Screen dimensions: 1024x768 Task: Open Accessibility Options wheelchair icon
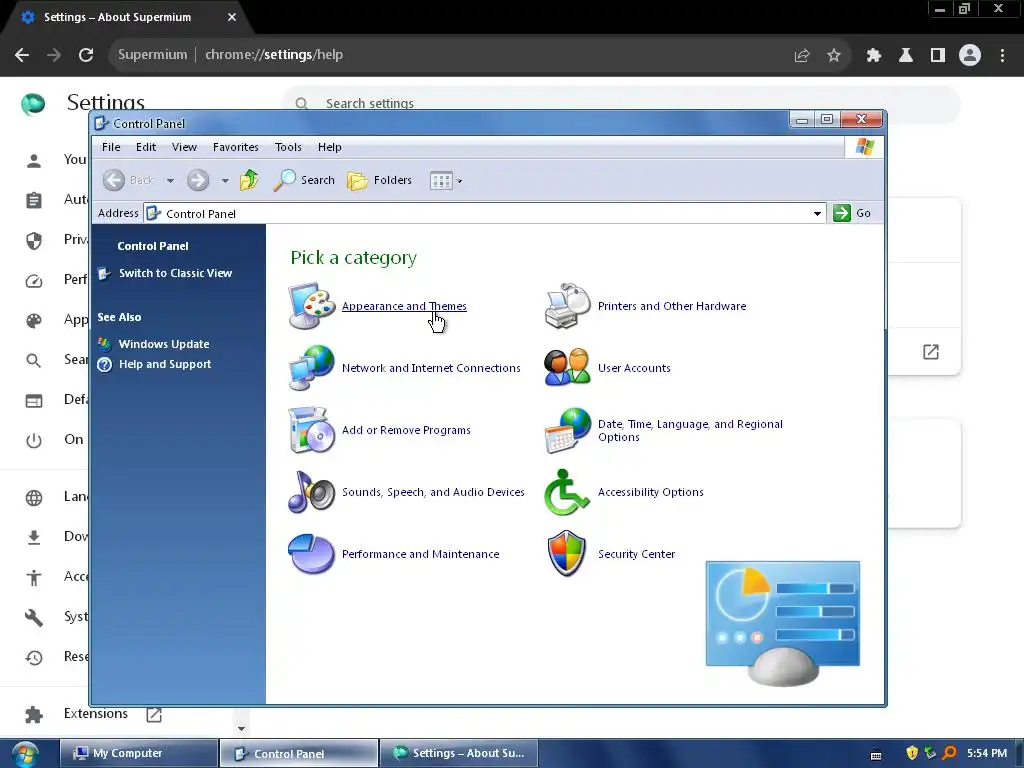[567, 492]
